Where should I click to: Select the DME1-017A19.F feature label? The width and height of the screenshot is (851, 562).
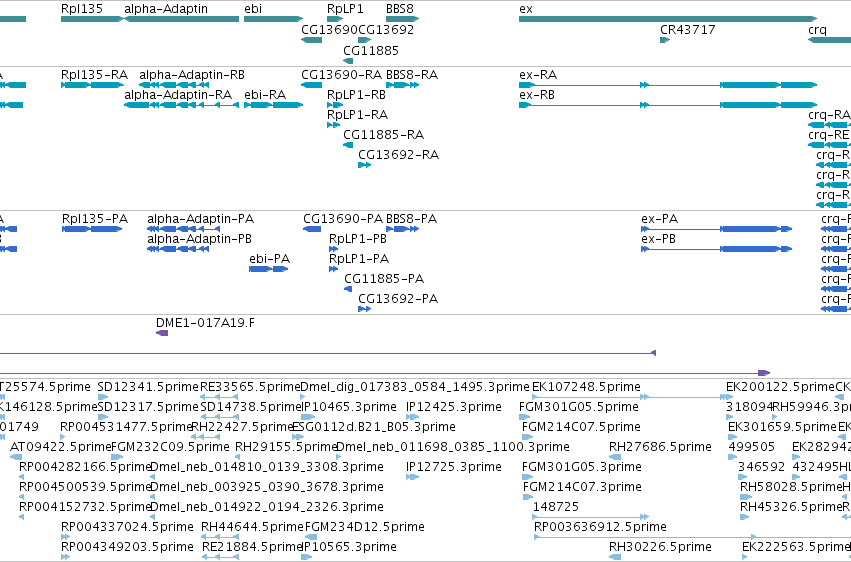pos(205,323)
